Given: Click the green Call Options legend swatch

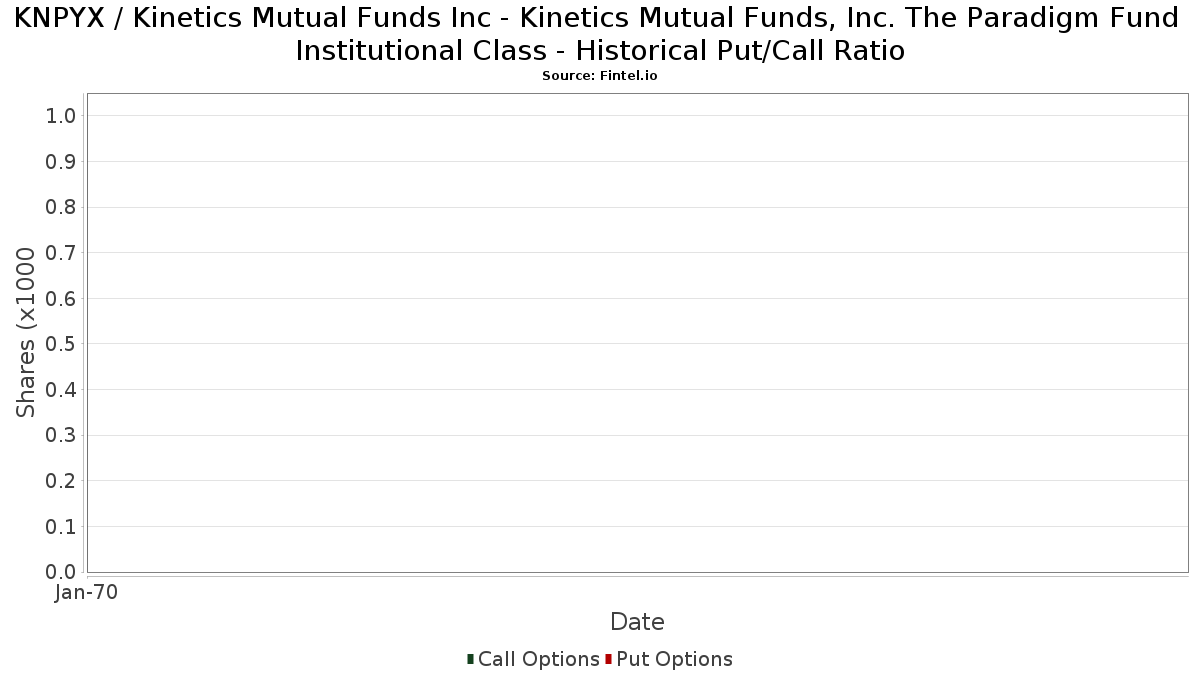Looking at the screenshot, I should tap(470, 659).
